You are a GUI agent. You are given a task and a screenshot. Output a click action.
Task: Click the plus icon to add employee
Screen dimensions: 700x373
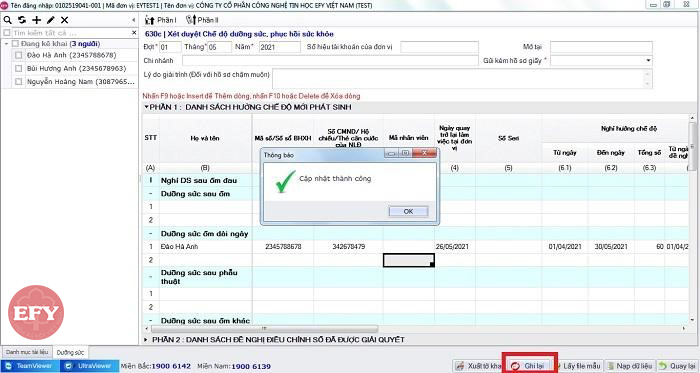[37, 20]
